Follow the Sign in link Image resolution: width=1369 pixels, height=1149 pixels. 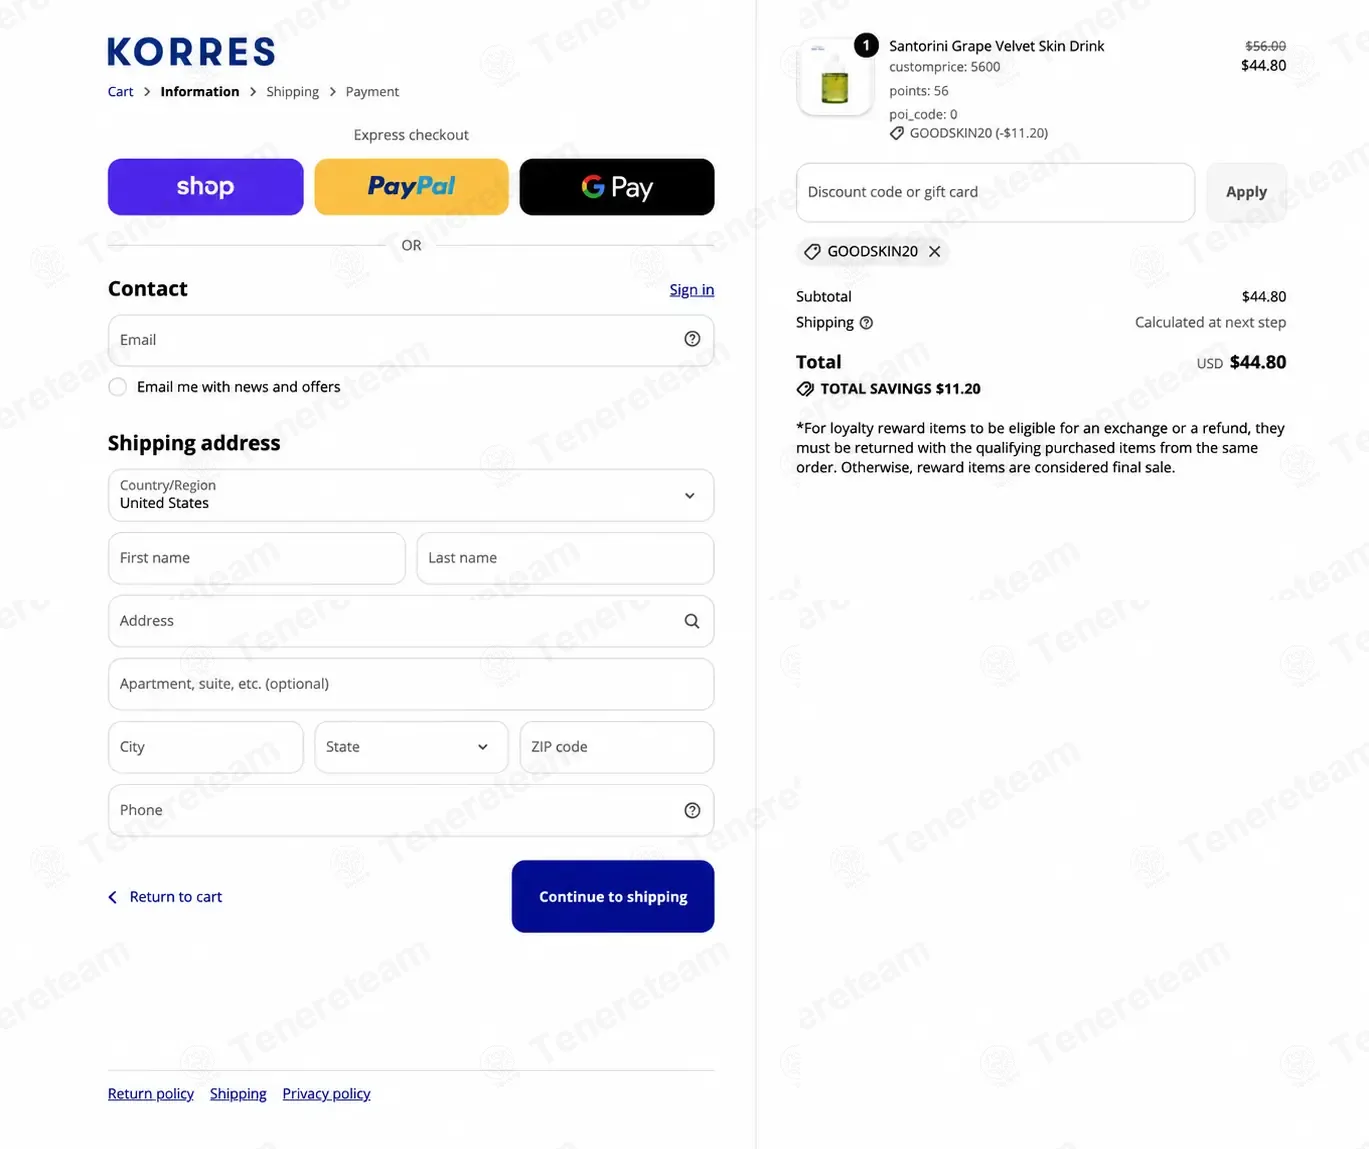tap(692, 290)
